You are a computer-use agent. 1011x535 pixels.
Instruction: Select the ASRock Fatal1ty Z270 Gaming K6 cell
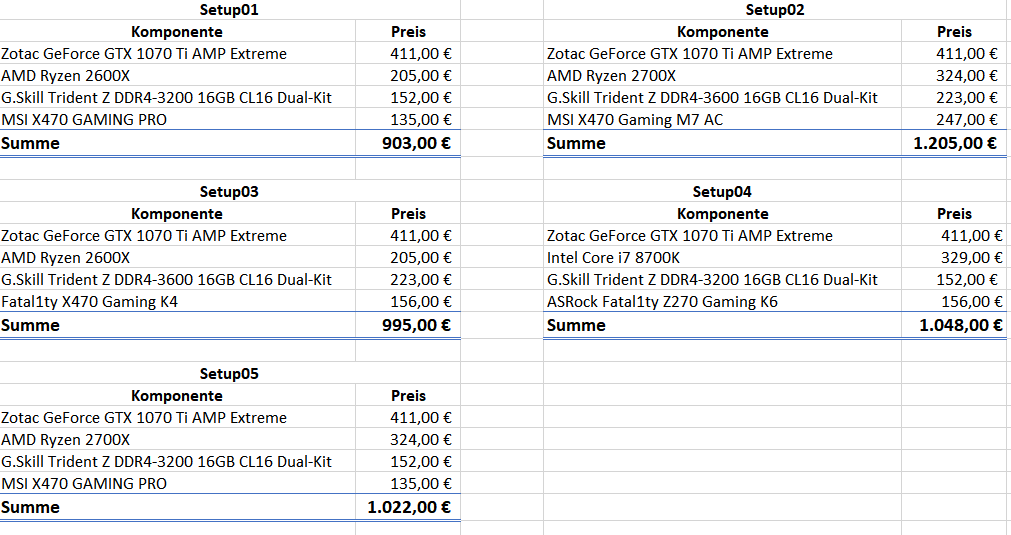[722, 301]
